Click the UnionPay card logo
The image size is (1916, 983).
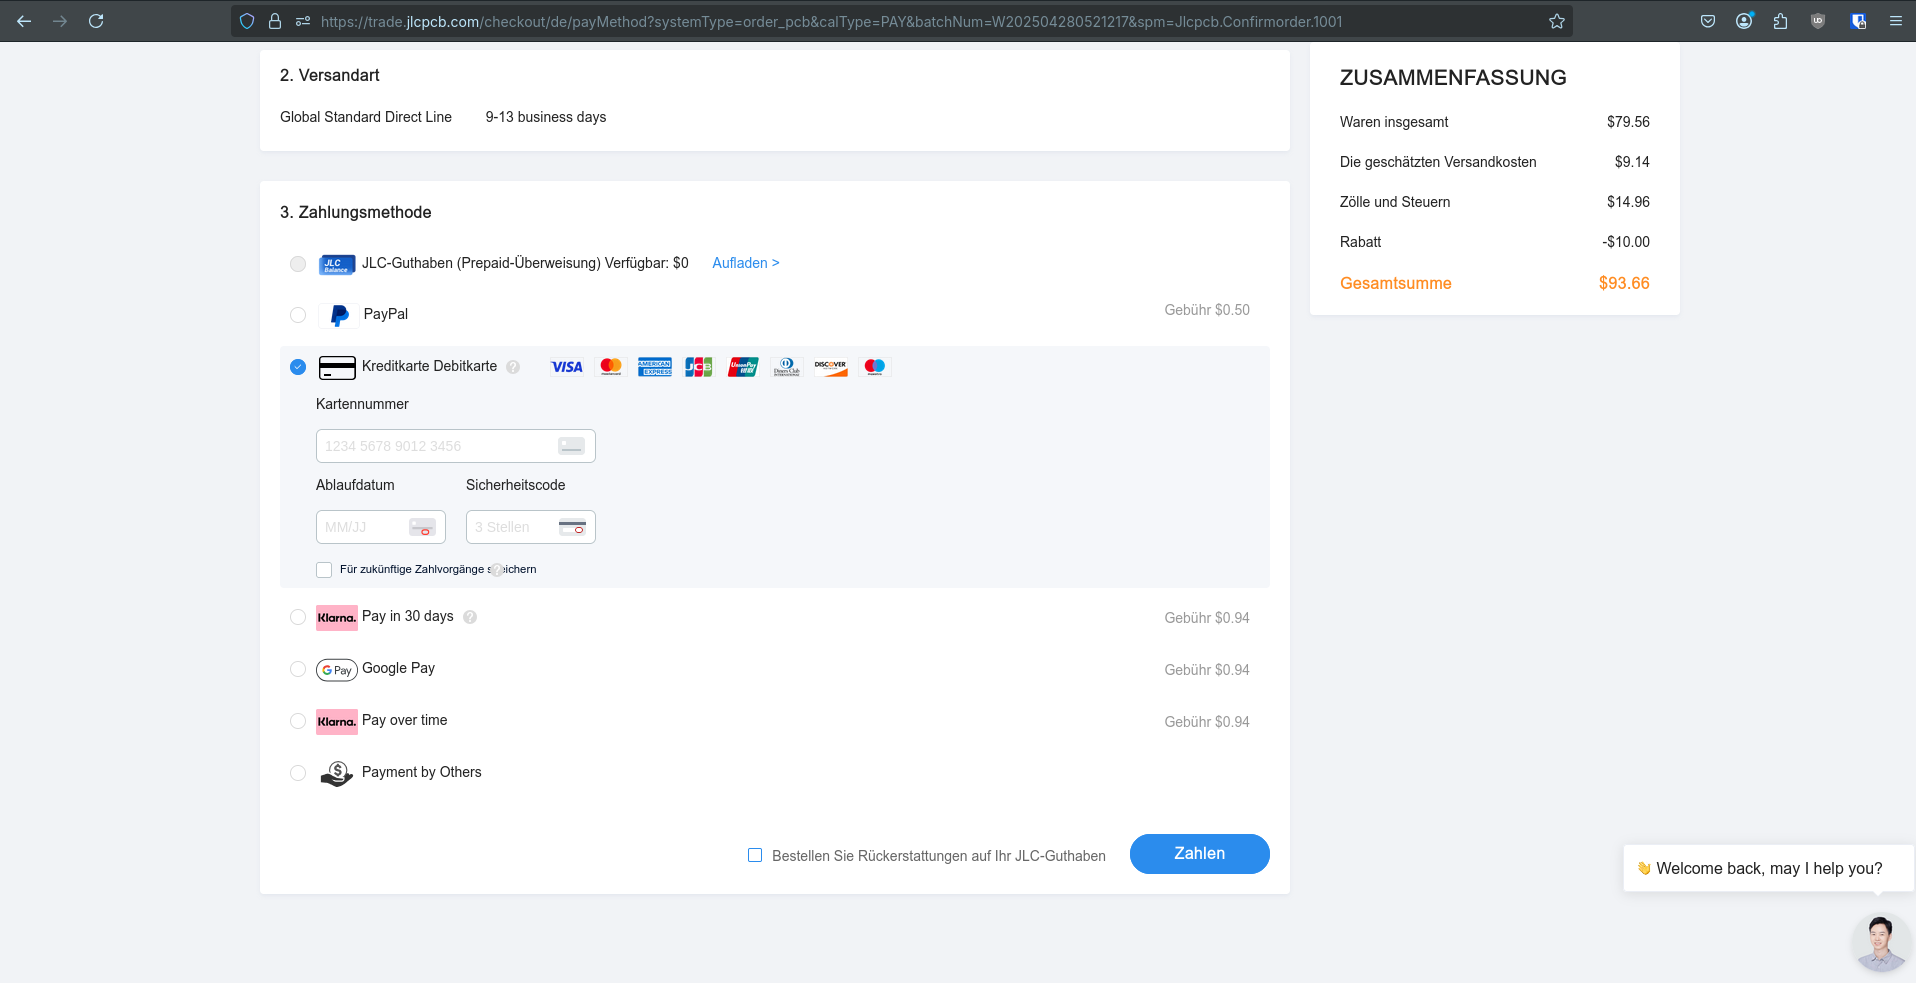pos(743,367)
